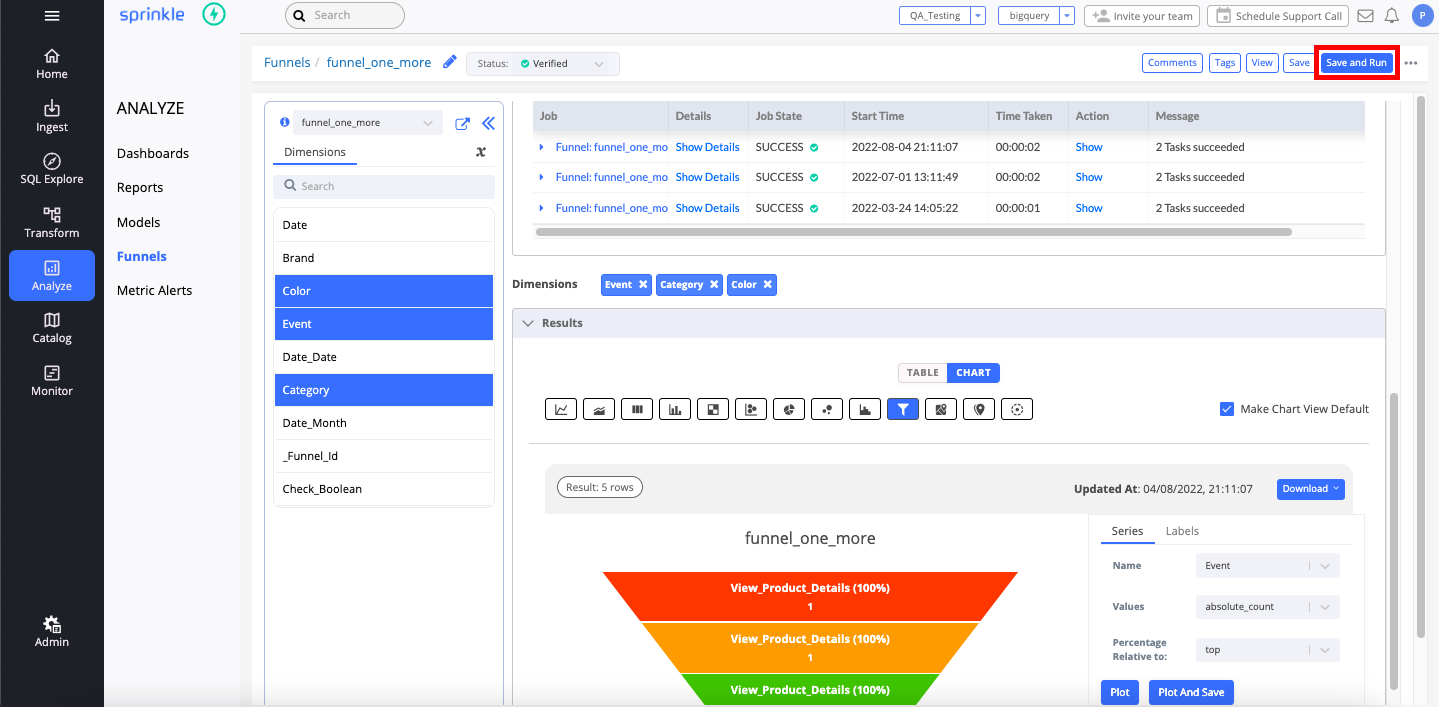Screen dimensions: 1439x707
Task: Click the pencil icon to rename funnel
Action: coord(450,62)
